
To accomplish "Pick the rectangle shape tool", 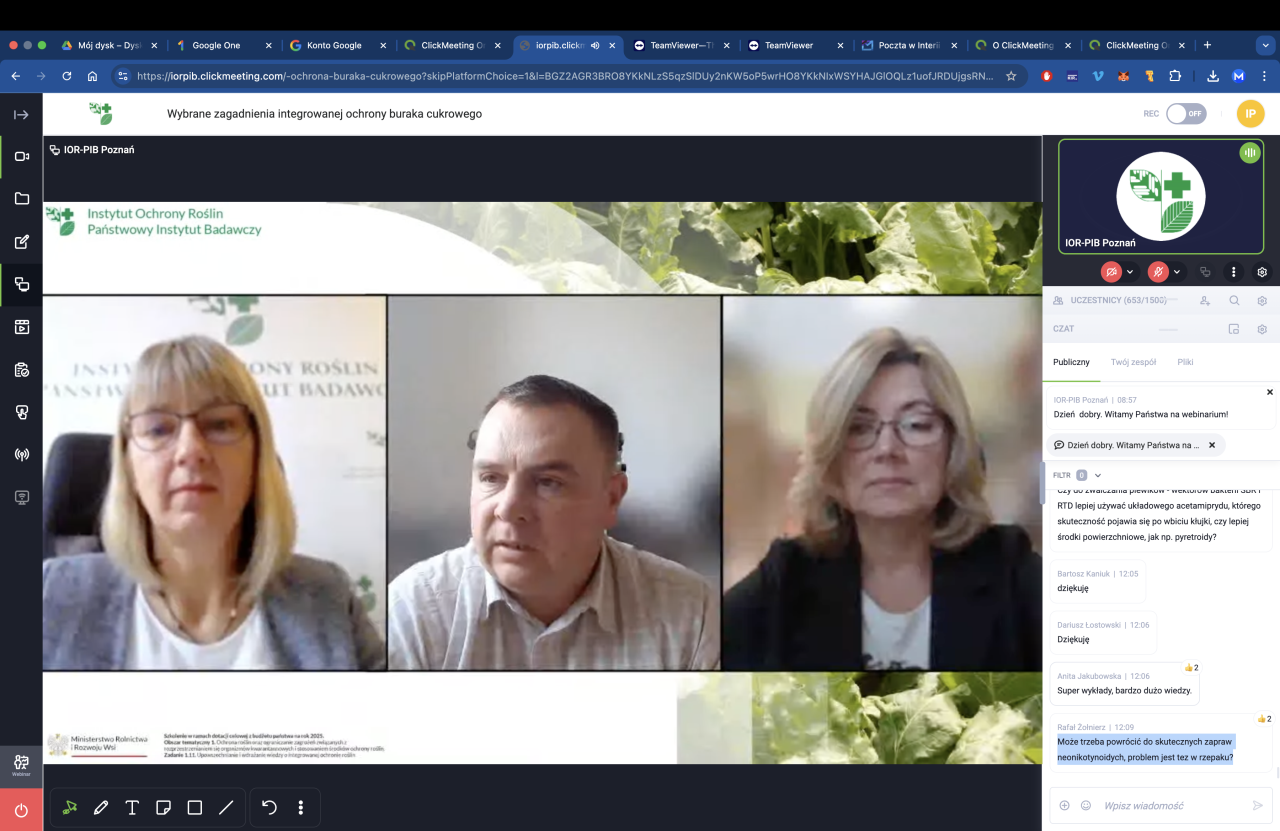I will pyautogui.click(x=195, y=807).
